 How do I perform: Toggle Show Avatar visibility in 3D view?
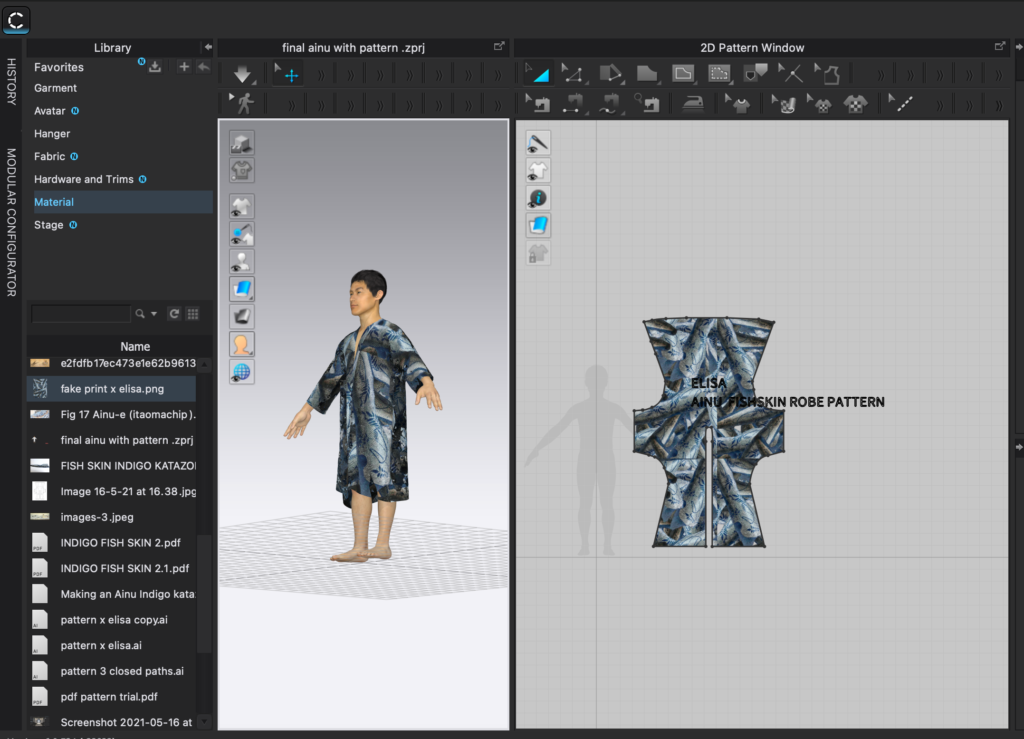point(241,262)
